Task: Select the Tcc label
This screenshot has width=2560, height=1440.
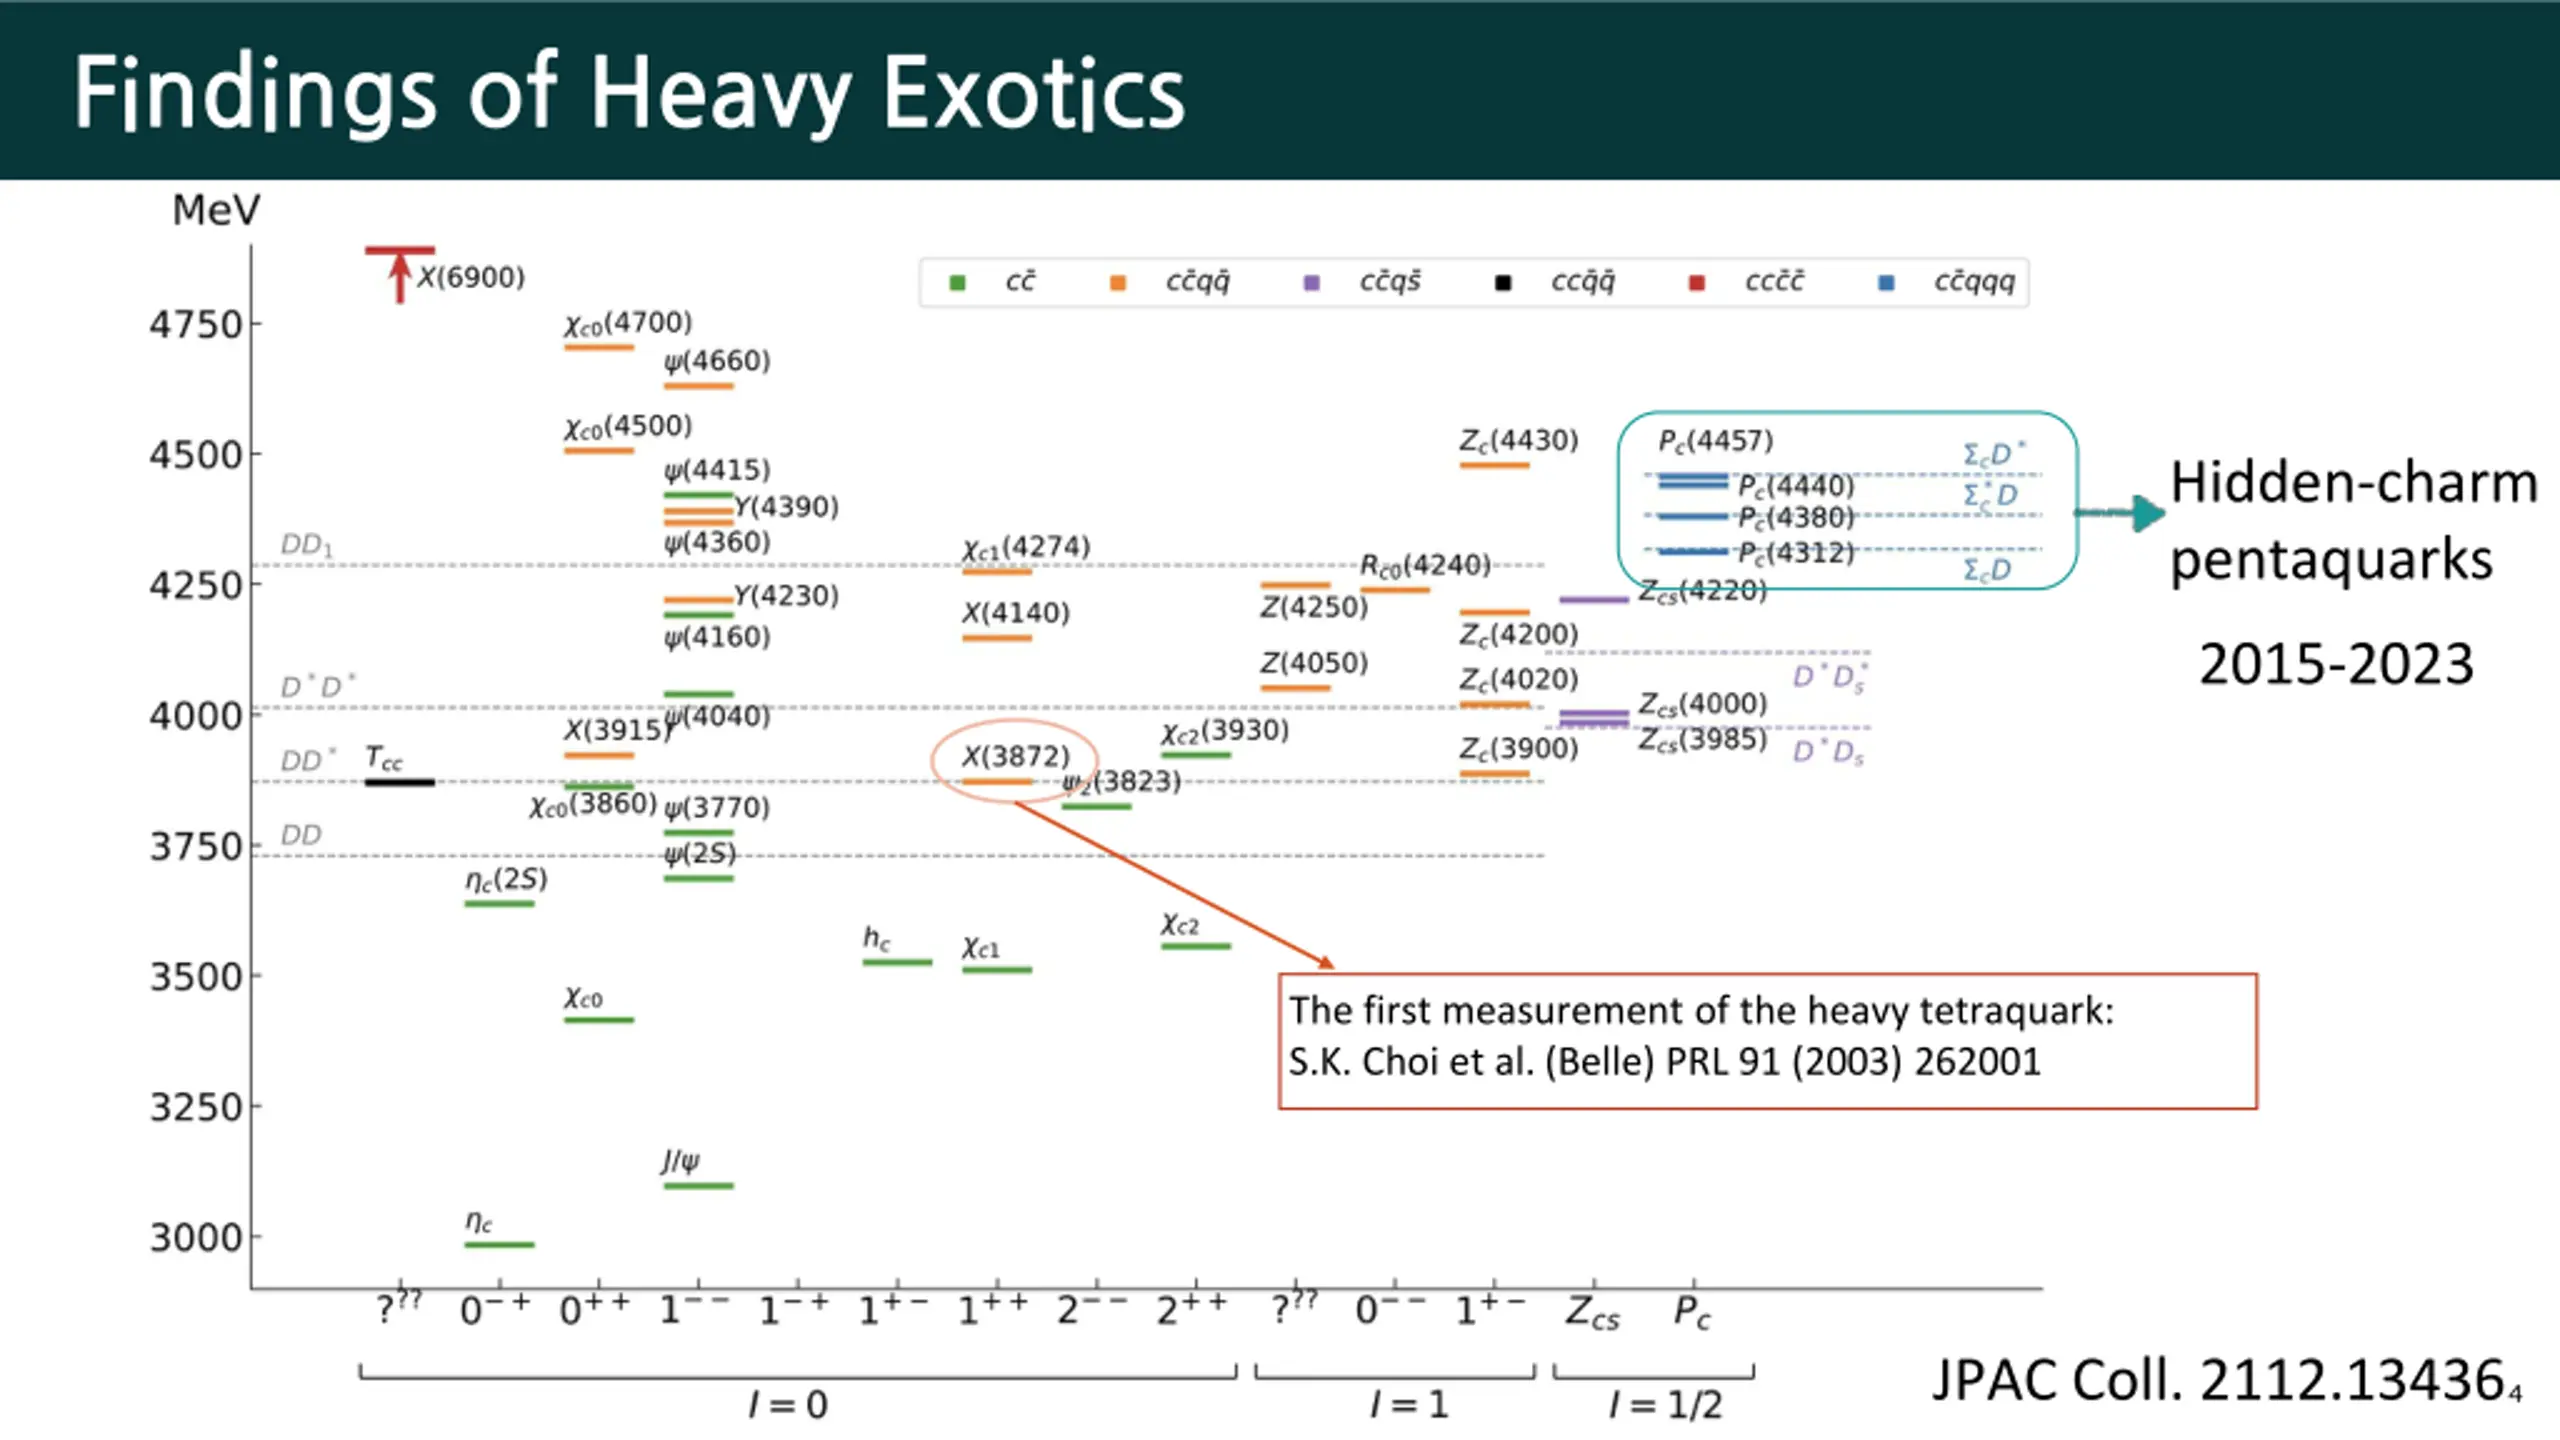Action: click(x=384, y=758)
